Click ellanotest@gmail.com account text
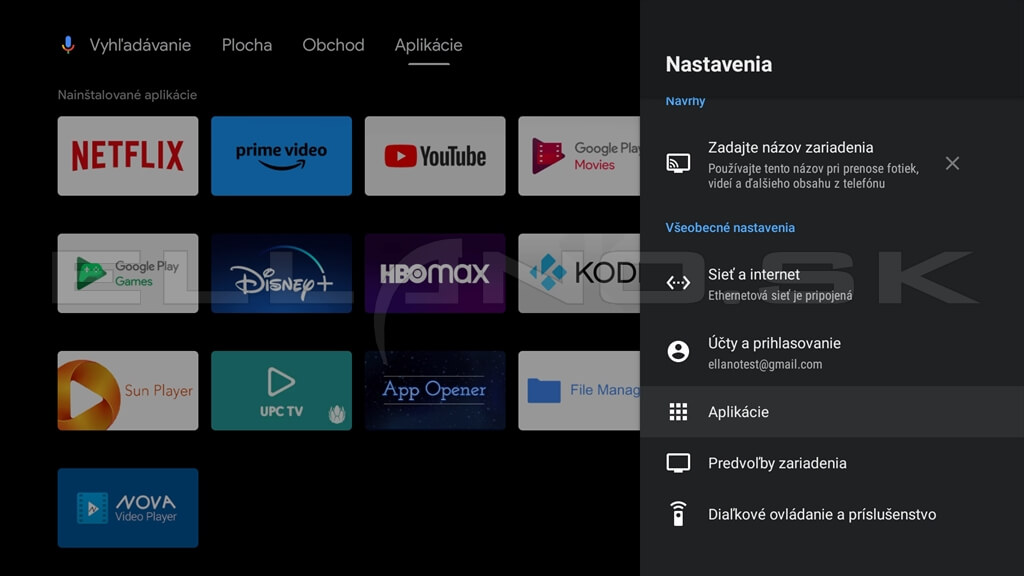Image resolution: width=1024 pixels, height=576 pixels. point(765,364)
